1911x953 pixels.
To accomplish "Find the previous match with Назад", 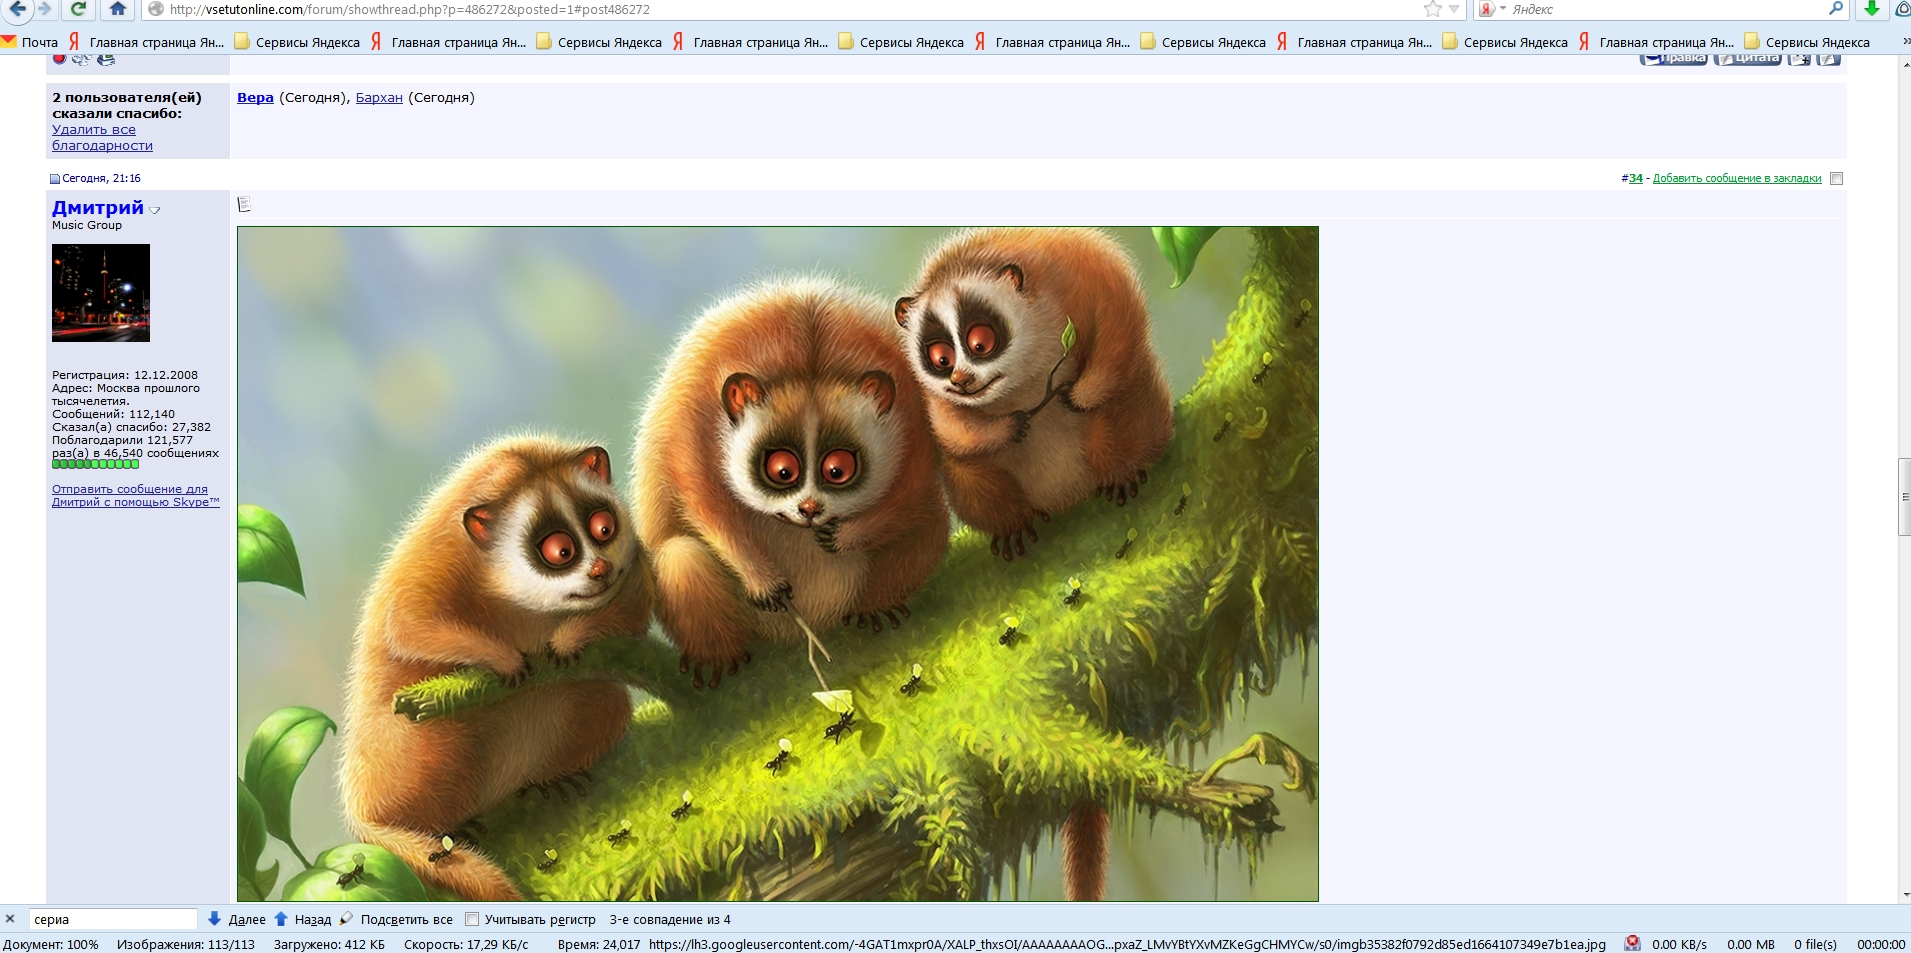I will pos(303,919).
